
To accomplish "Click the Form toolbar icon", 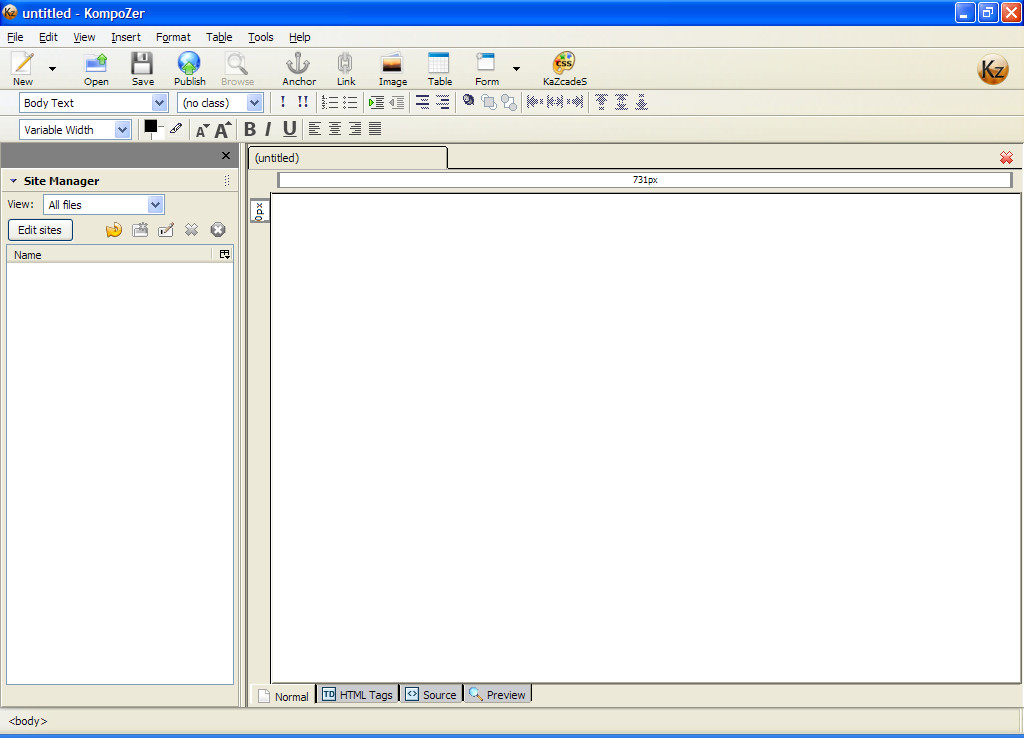I will tap(486, 62).
